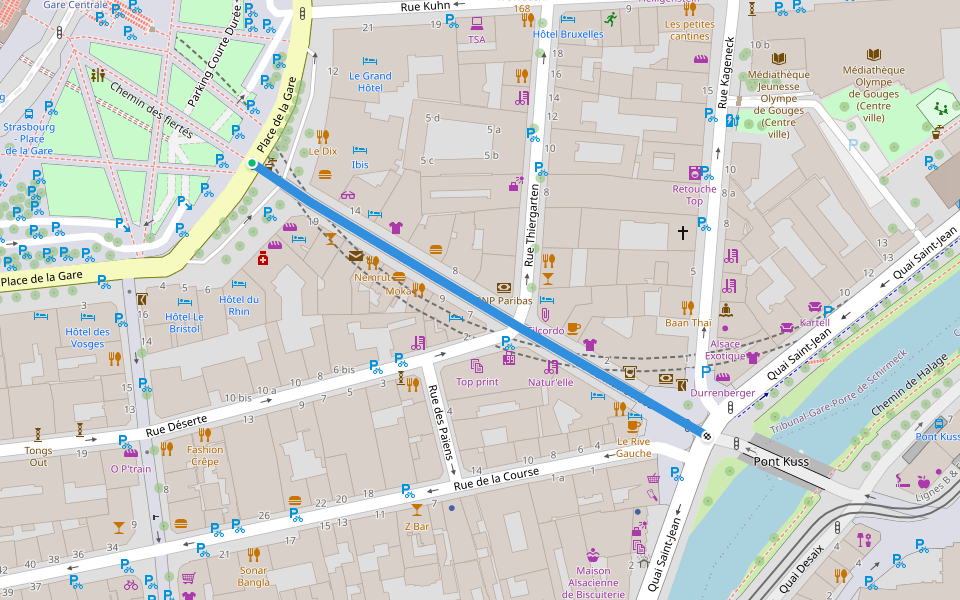This screenshot has width=960, height=600.
Task: Select the church cross icon
Action: [683, 233]
